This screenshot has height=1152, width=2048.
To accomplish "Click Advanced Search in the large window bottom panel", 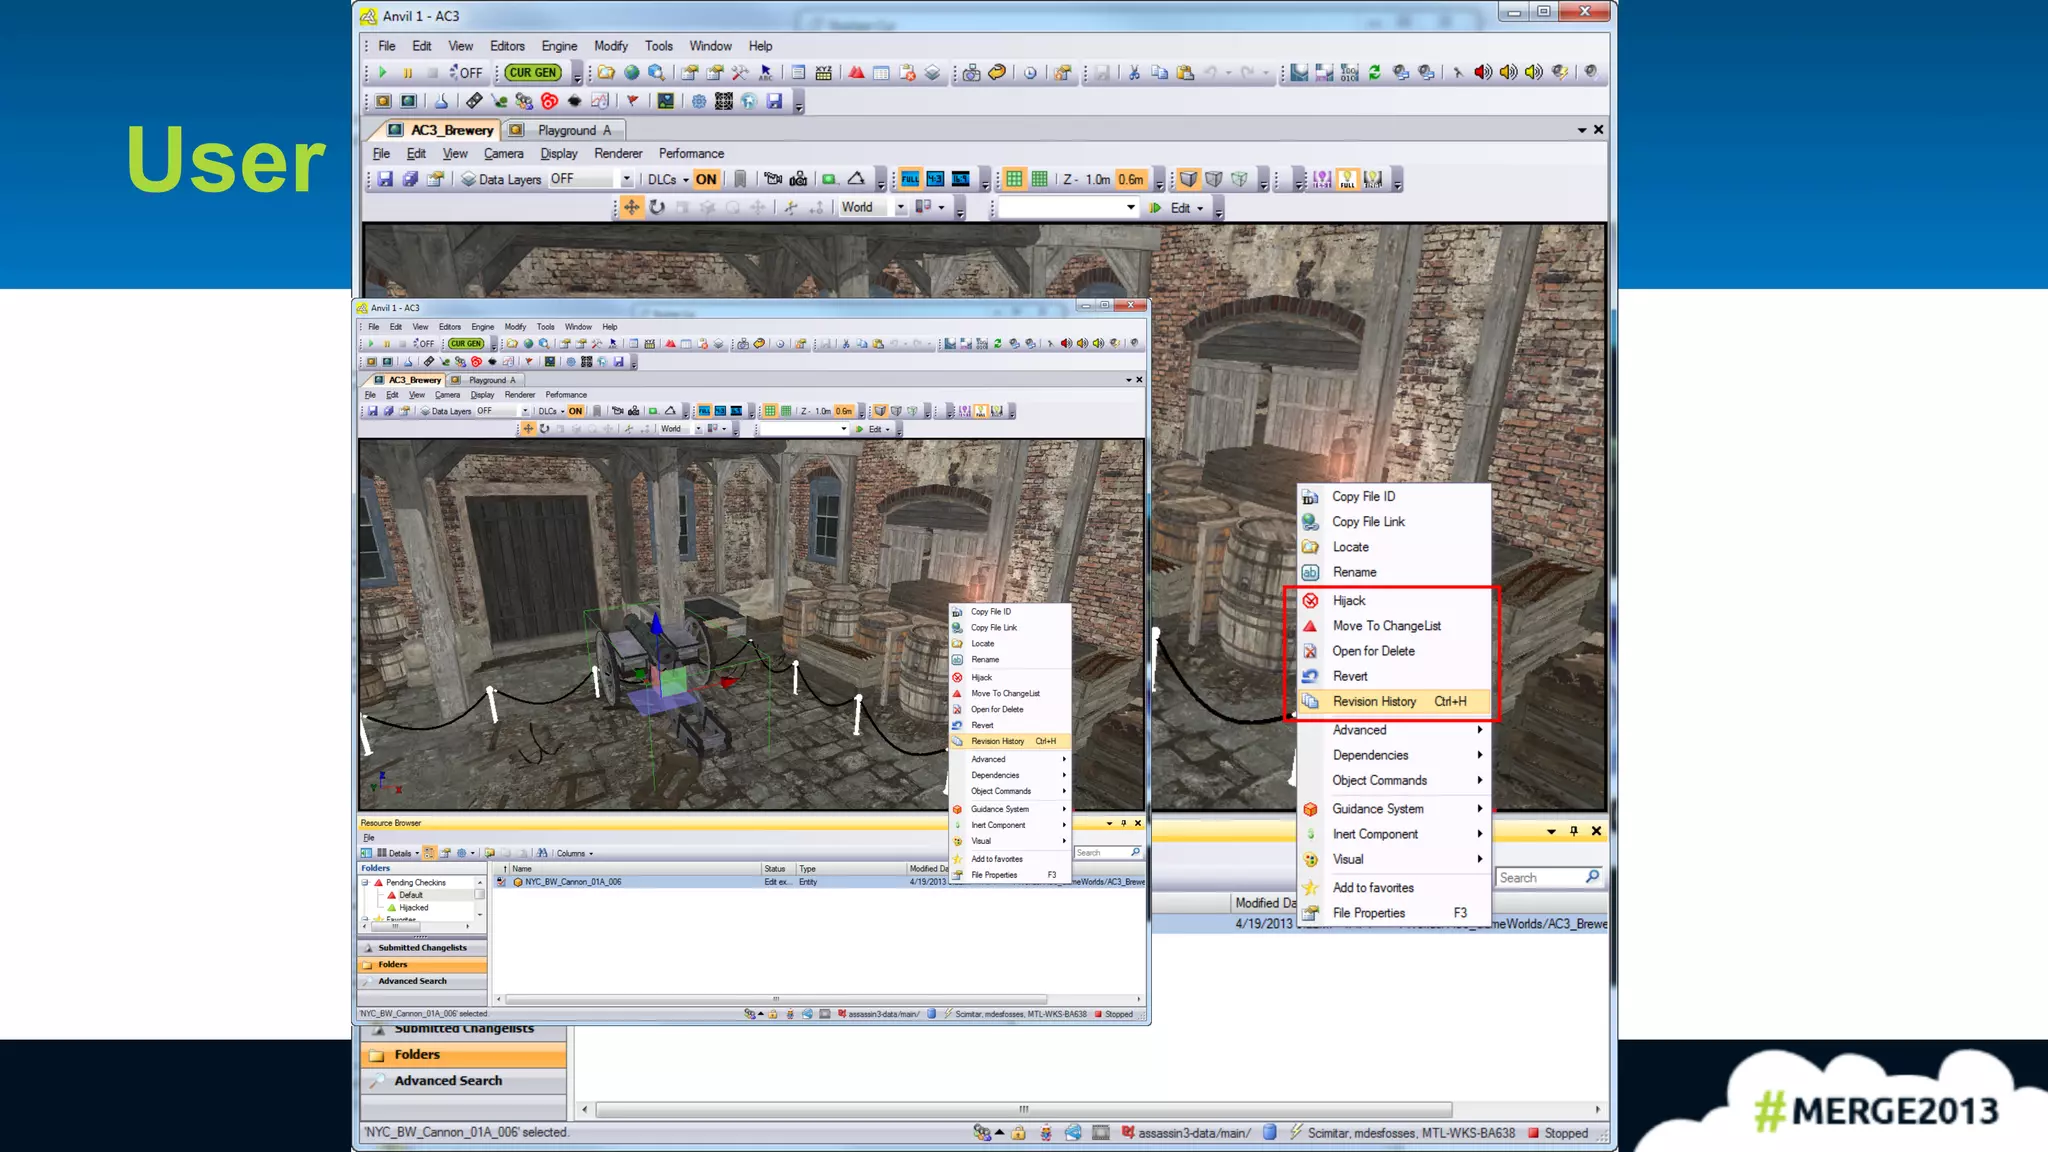I will pyautogui.click(x=463, y=1081).
